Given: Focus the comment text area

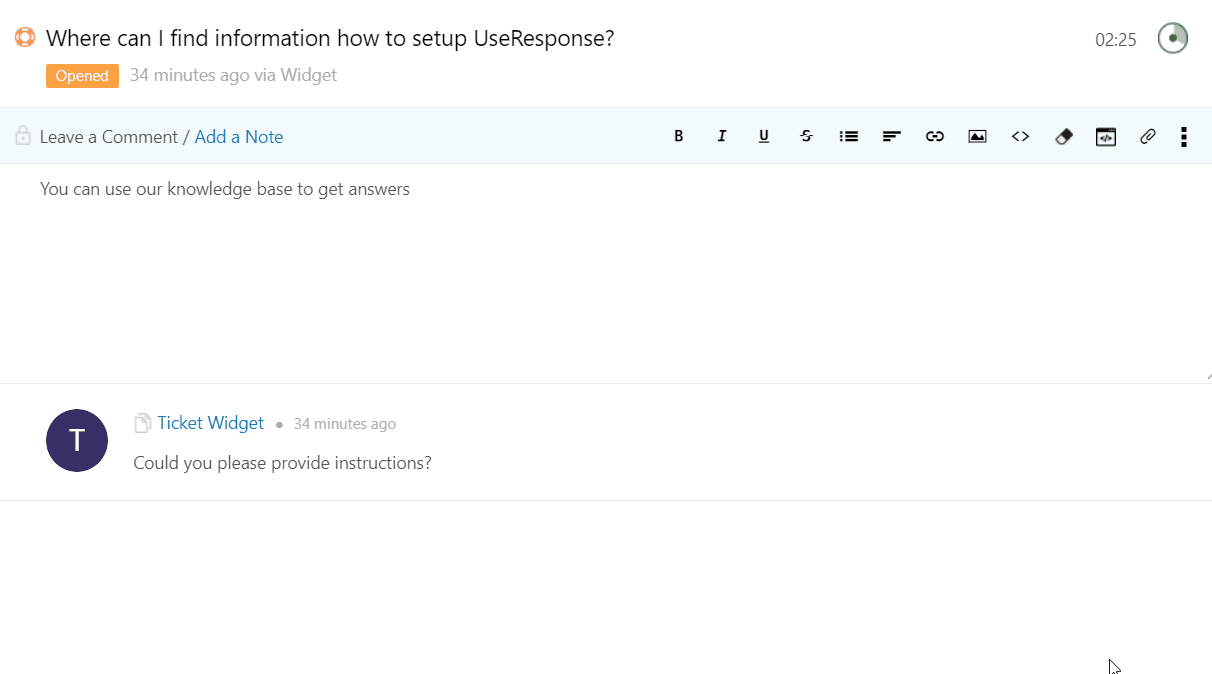Looking at the screenshot, I should tap(606, 273).
